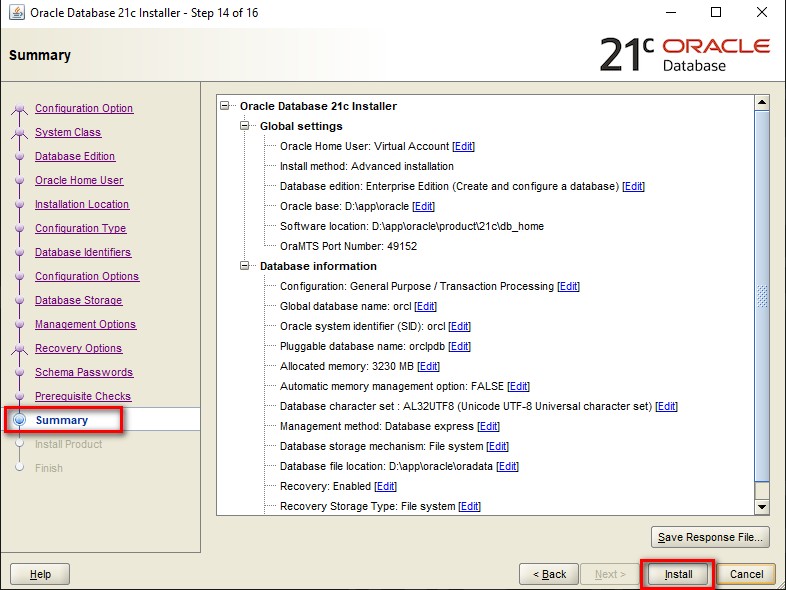Edit the Global database name

[426, 306]
